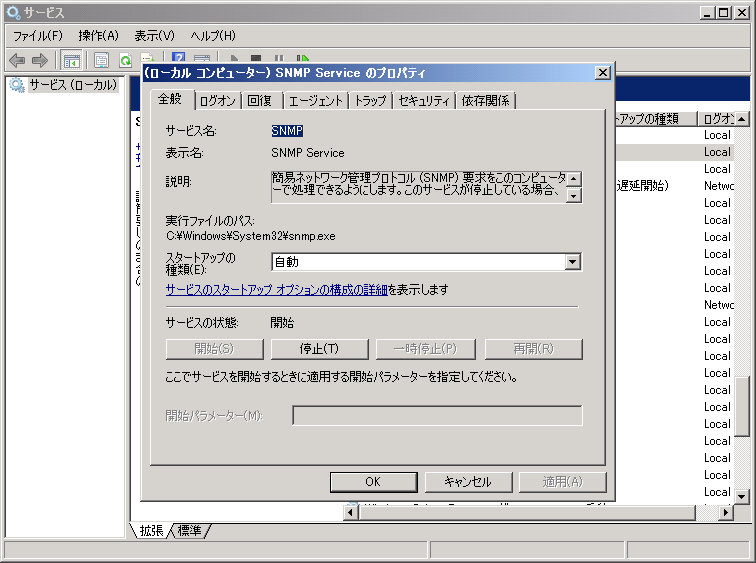
Task: Switch to the エージェント tab
Action: point(315,101)
